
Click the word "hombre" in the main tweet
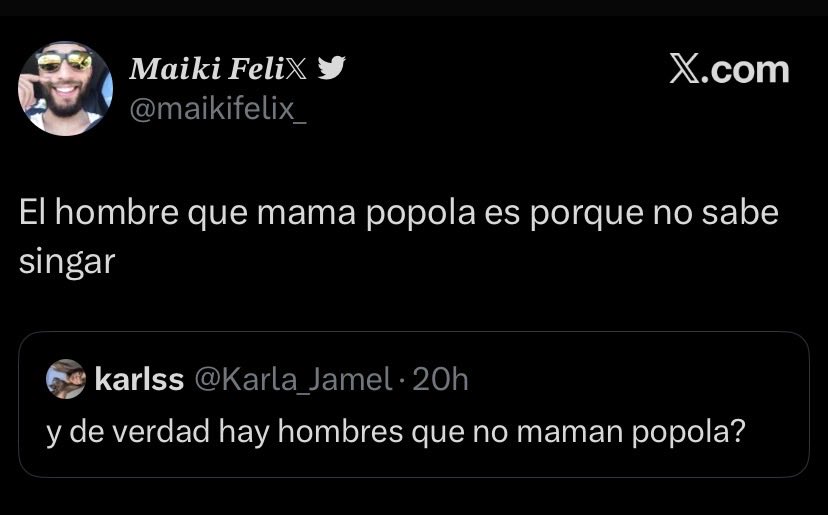(x=117, y=212)
